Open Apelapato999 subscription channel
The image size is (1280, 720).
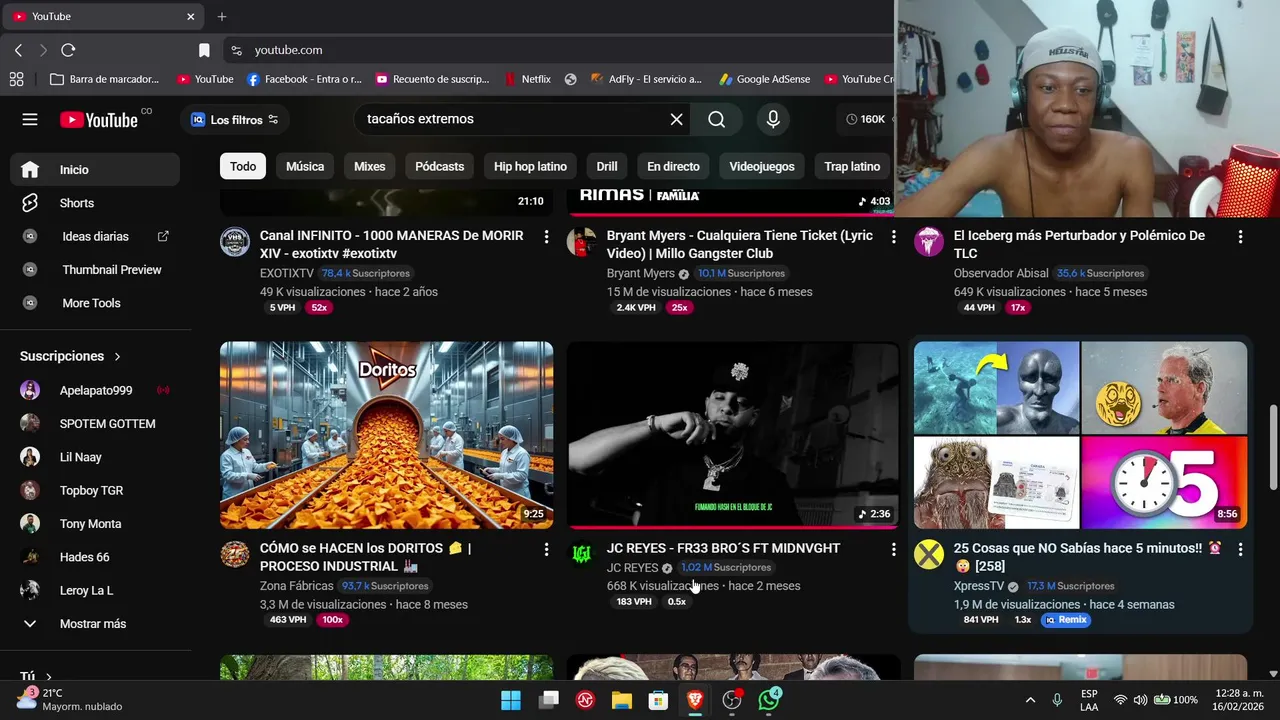[95, 390]
